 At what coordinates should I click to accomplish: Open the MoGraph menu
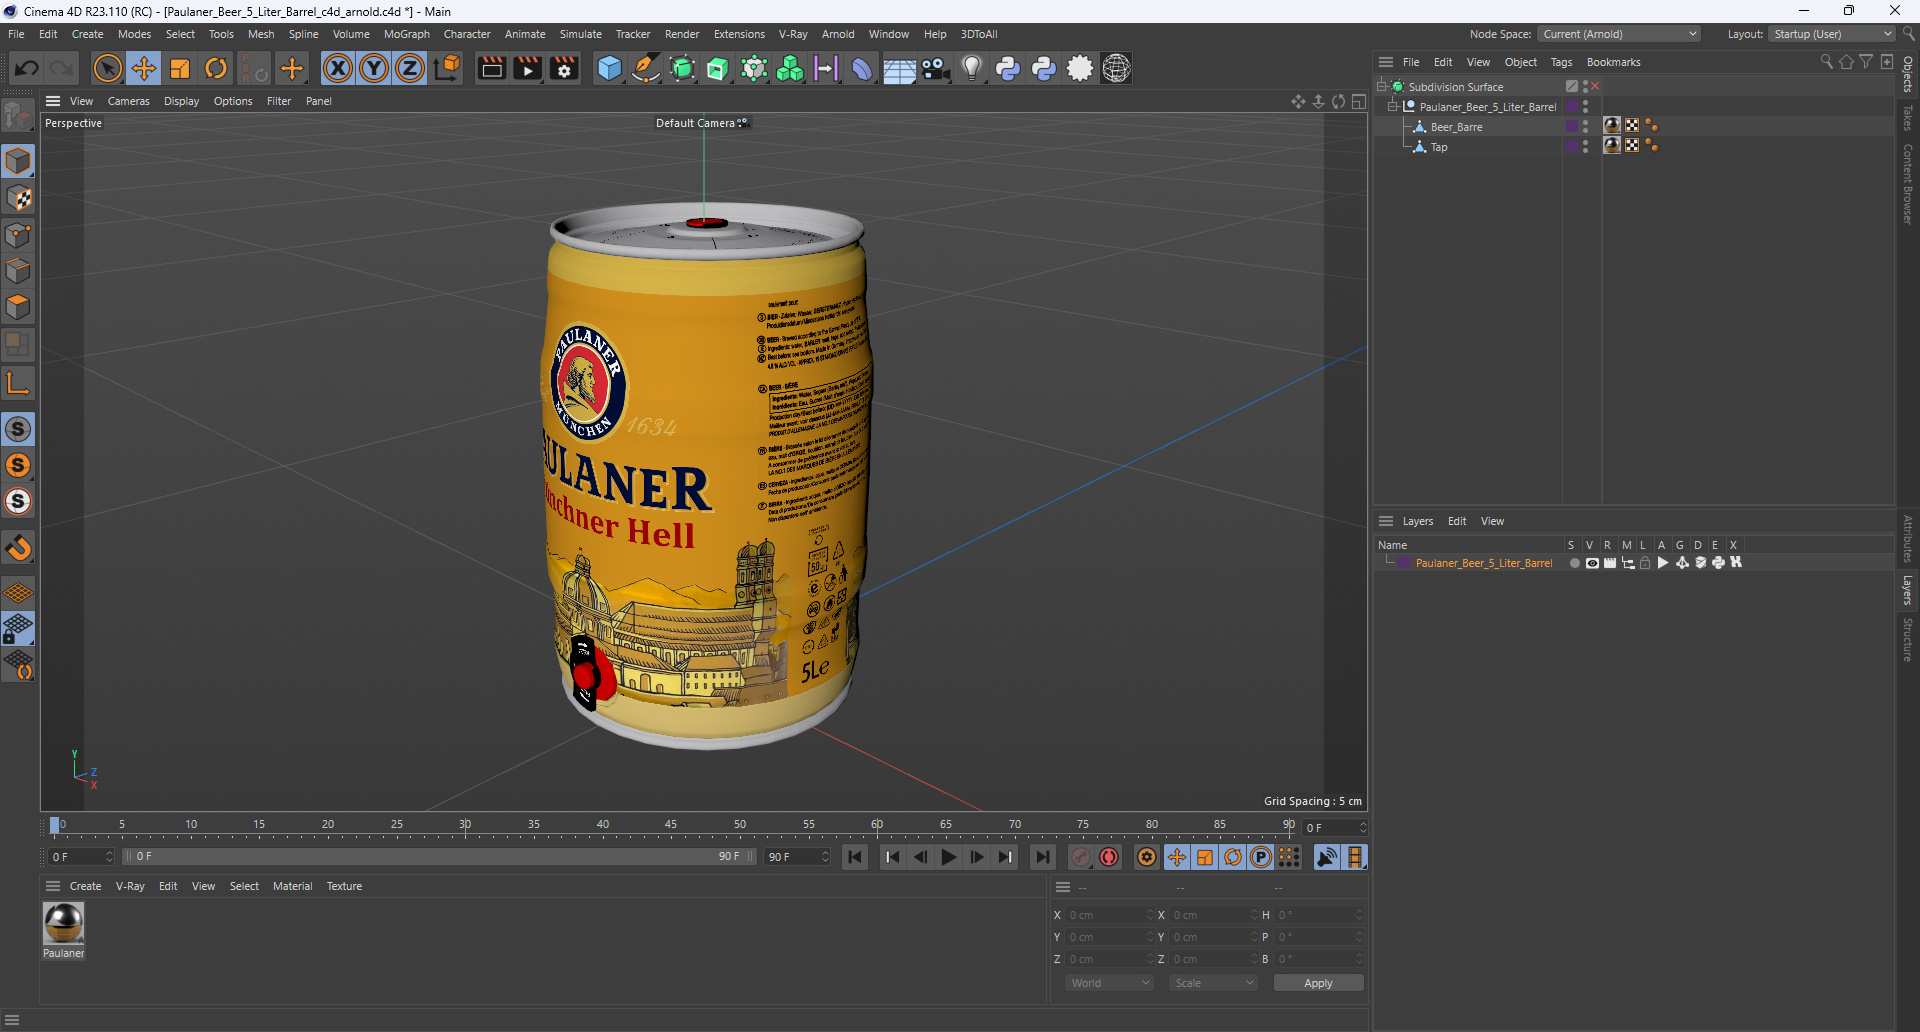pyautogui.click(x=406, y=34)
